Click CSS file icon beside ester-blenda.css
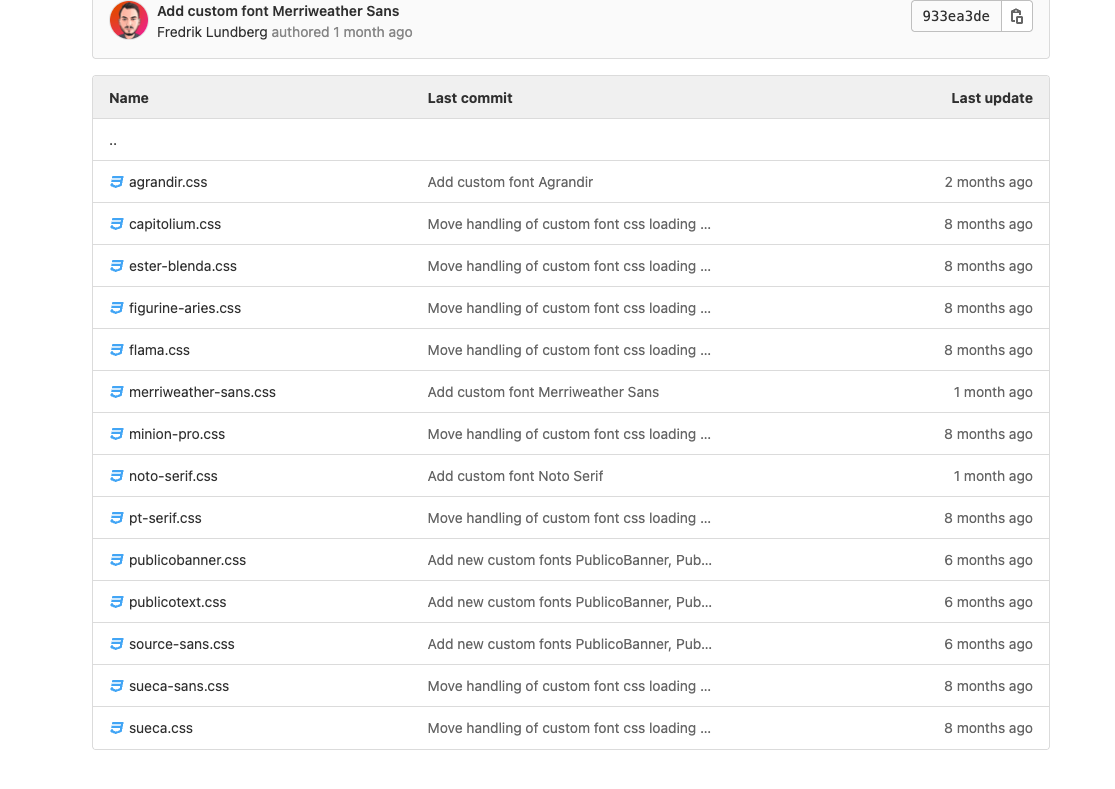1115x789 pixels. 117,266
